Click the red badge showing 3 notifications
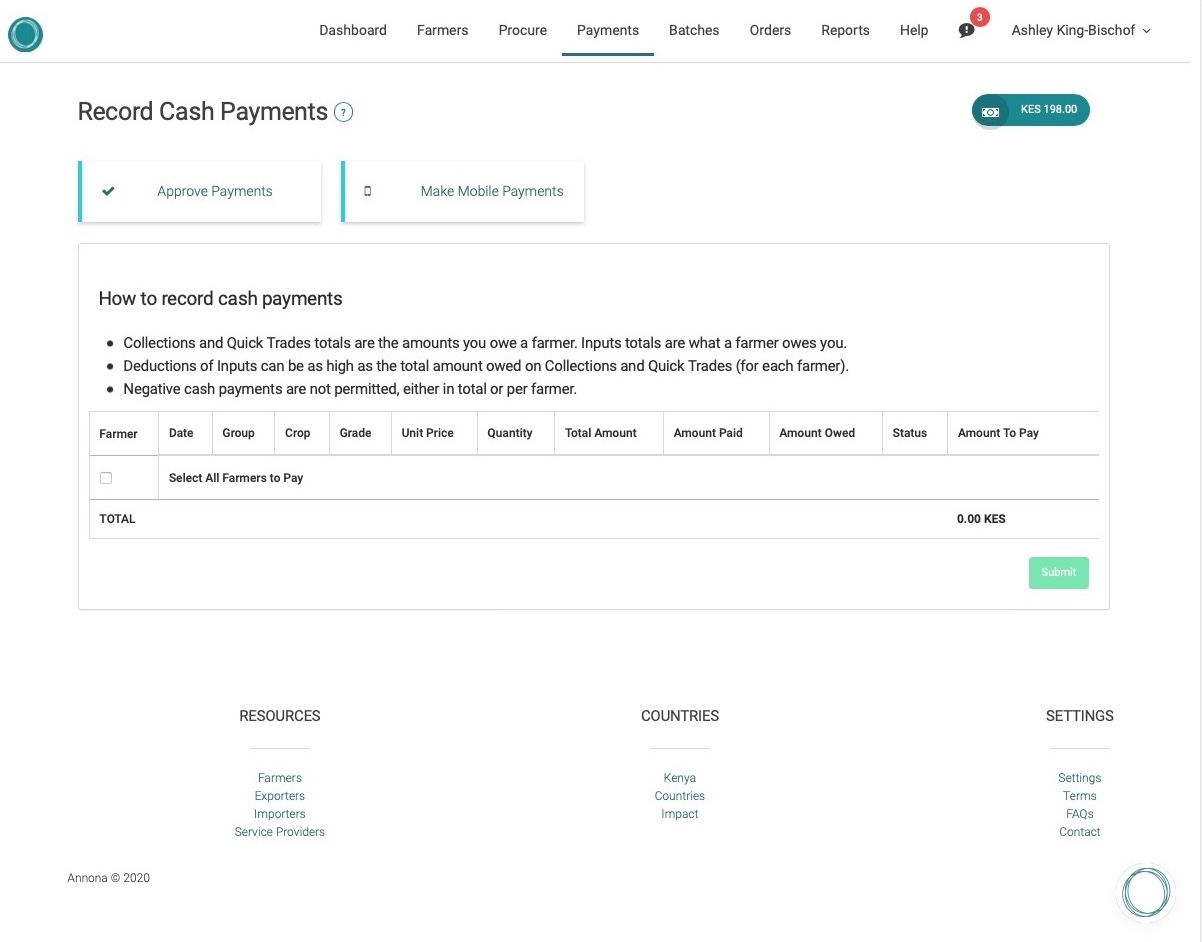The height and width of the screenshot is (942, 1202). 979,17
